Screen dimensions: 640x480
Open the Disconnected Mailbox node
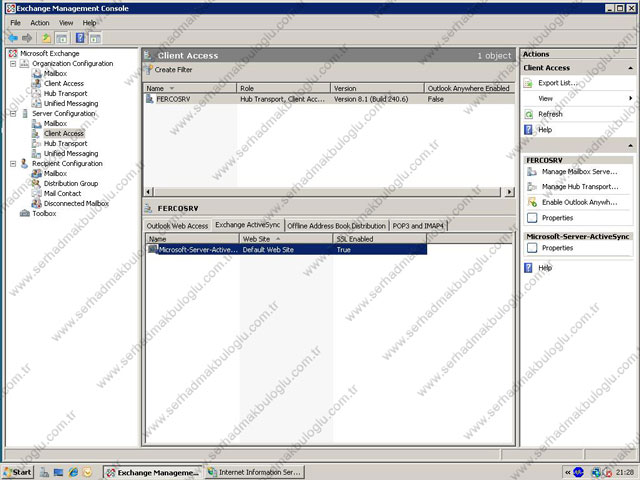coord(76,203)
